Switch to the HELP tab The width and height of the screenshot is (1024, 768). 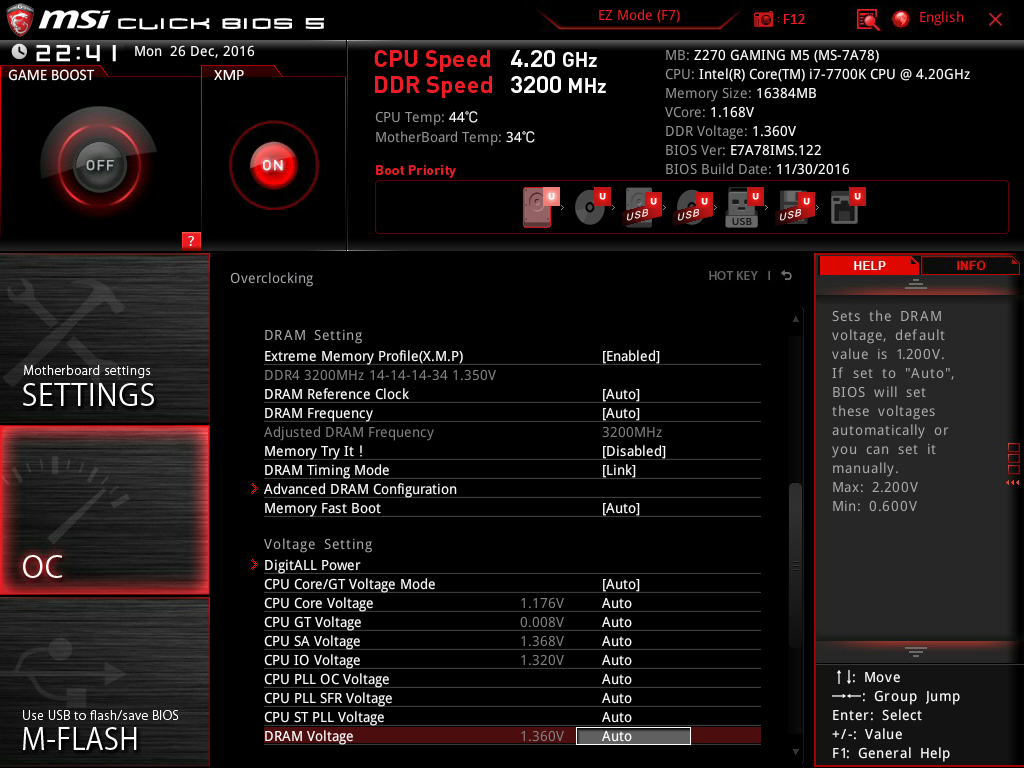(869, 266)
